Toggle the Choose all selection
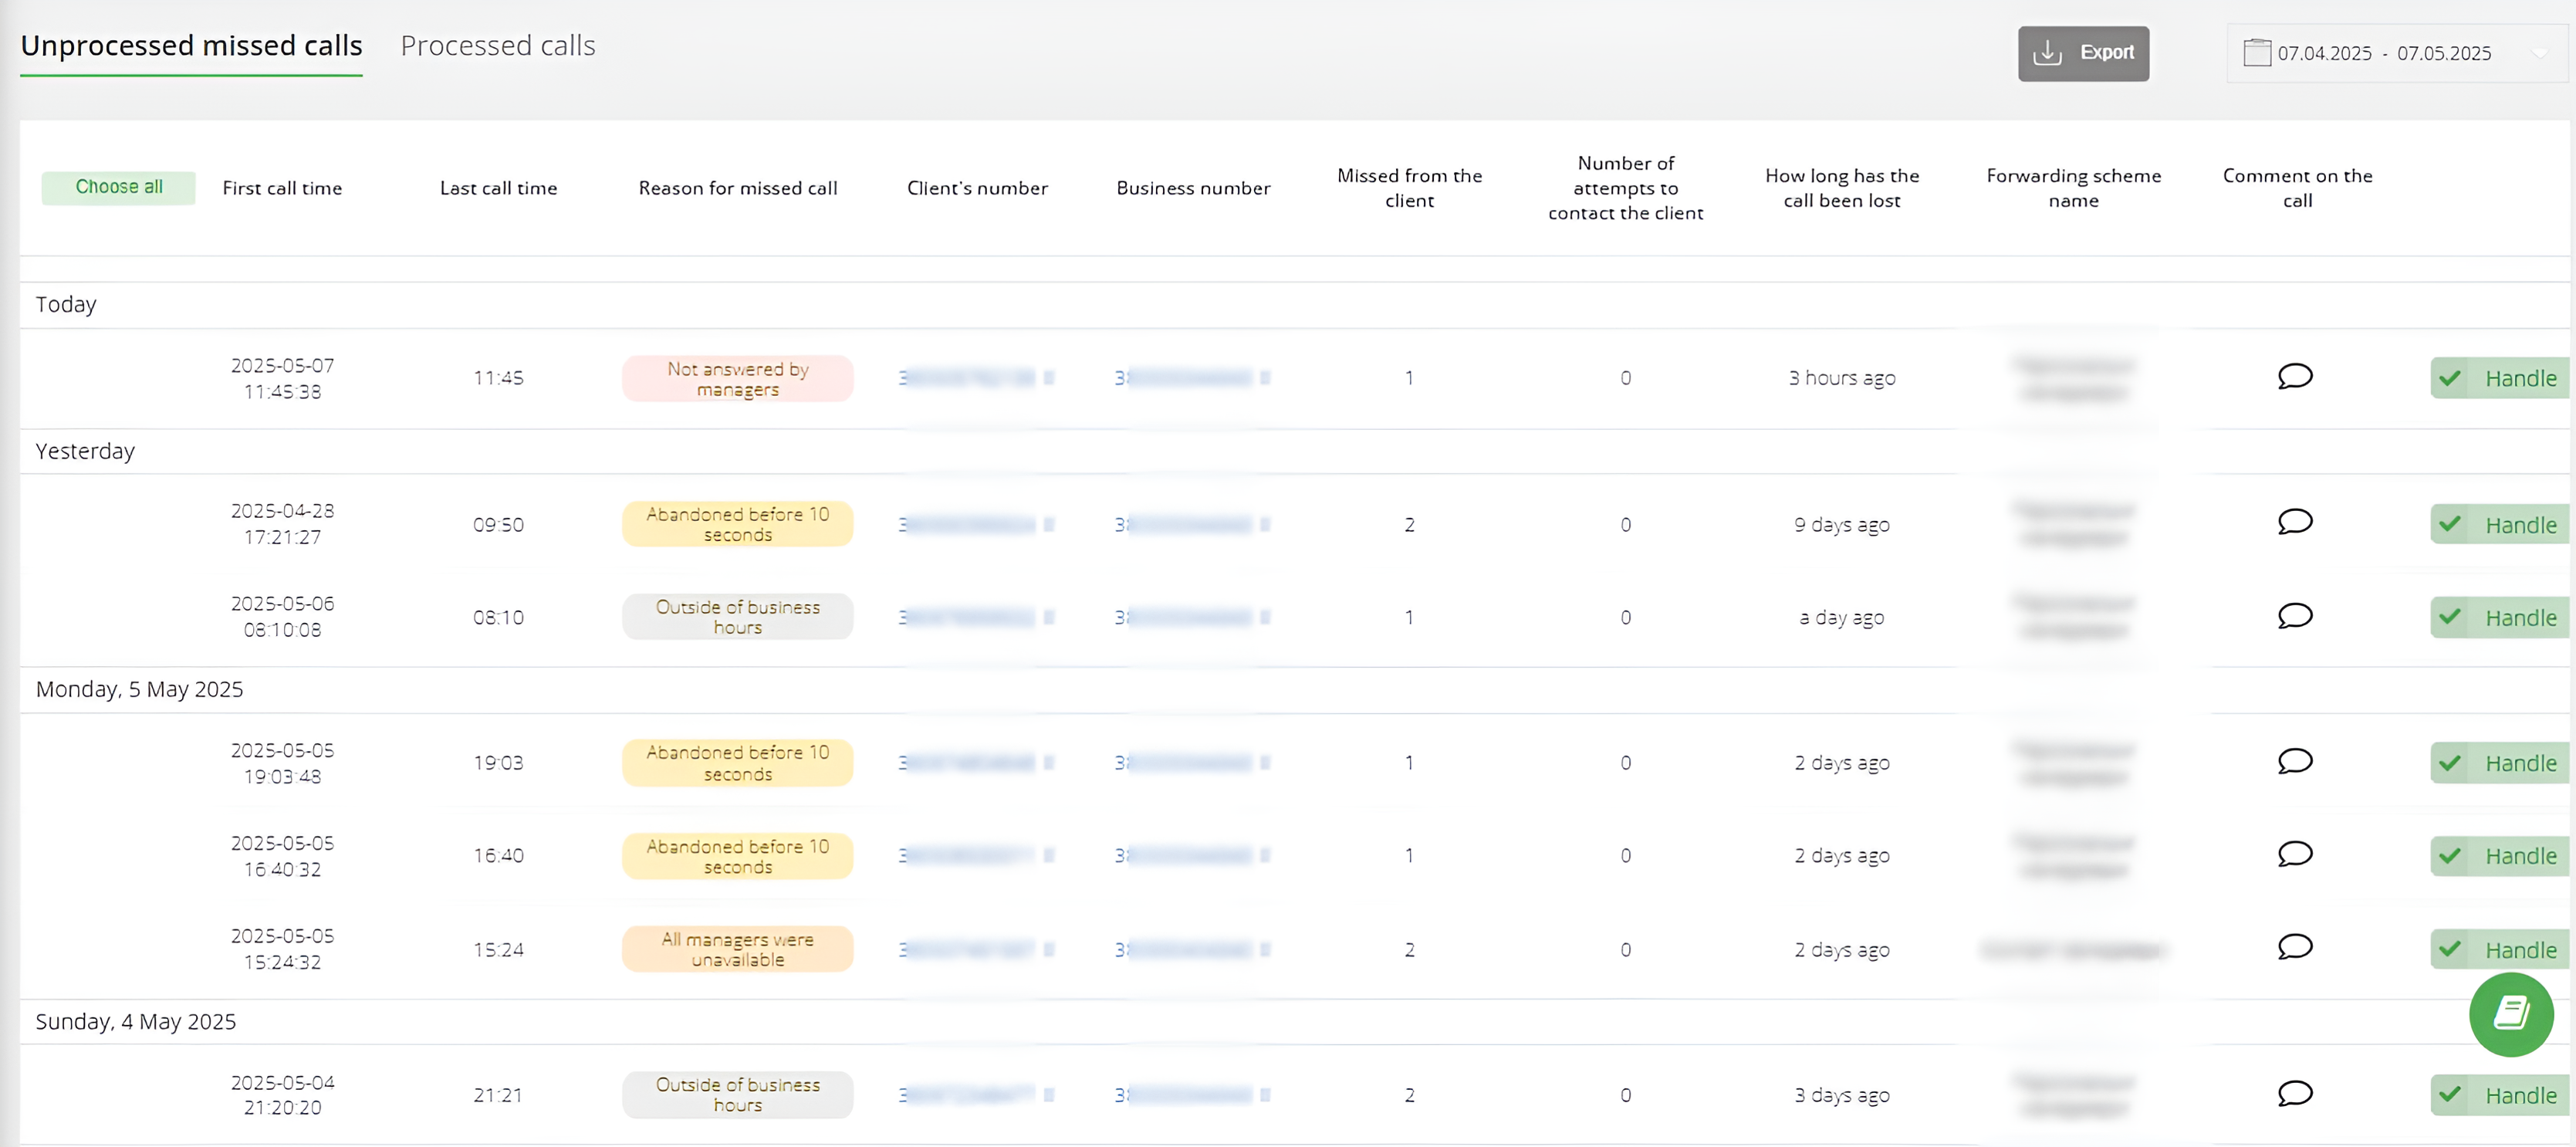This screenshot has height=1147, width=2576. click(x=118, y=187)
